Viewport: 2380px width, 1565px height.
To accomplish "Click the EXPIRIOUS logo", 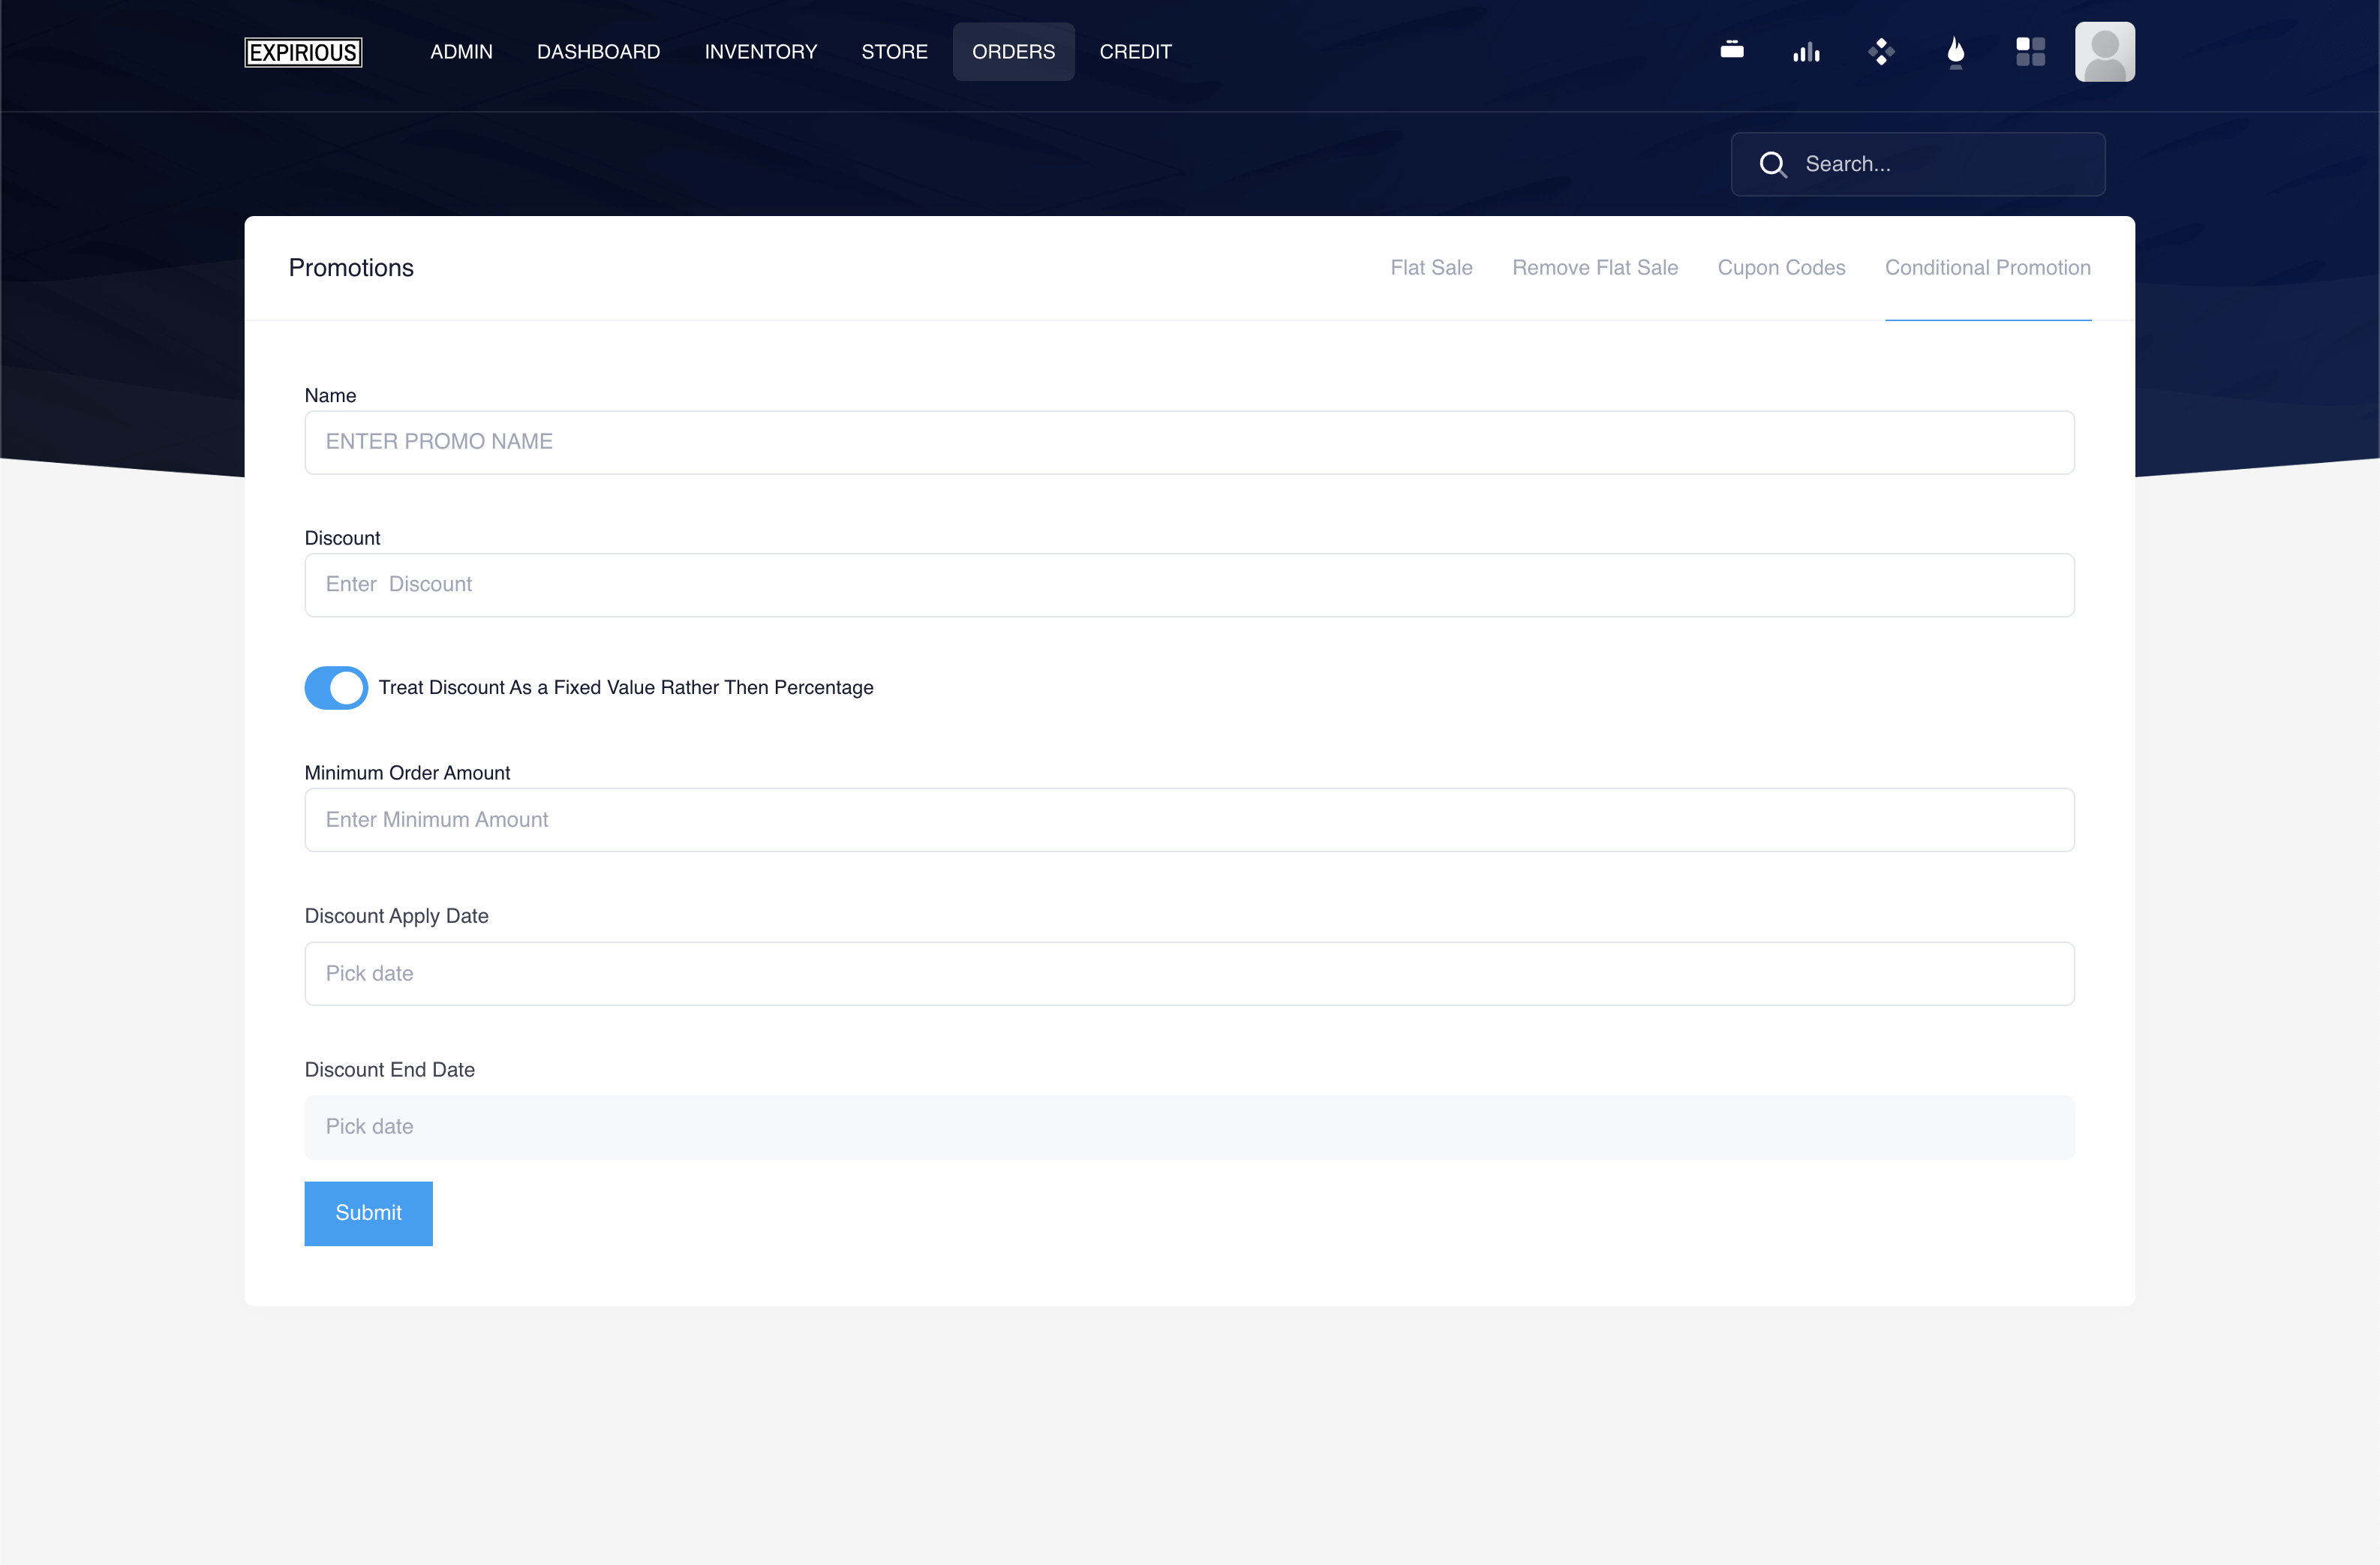I will [303, 52].
